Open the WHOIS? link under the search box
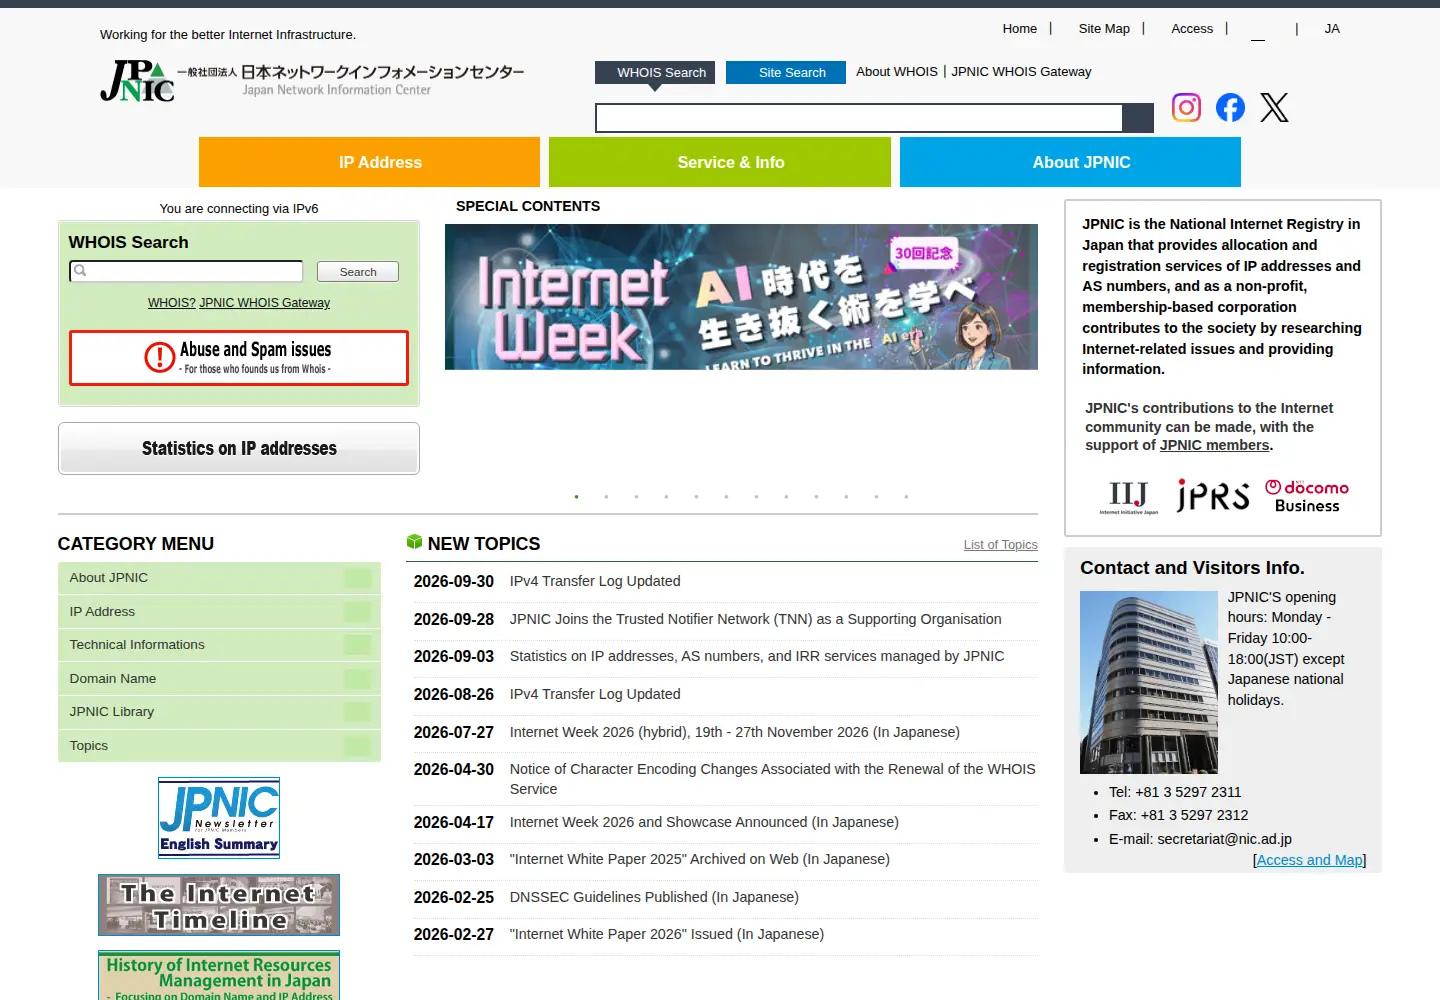Viewport: 1440px width, 1000px height. coord(171,303)
